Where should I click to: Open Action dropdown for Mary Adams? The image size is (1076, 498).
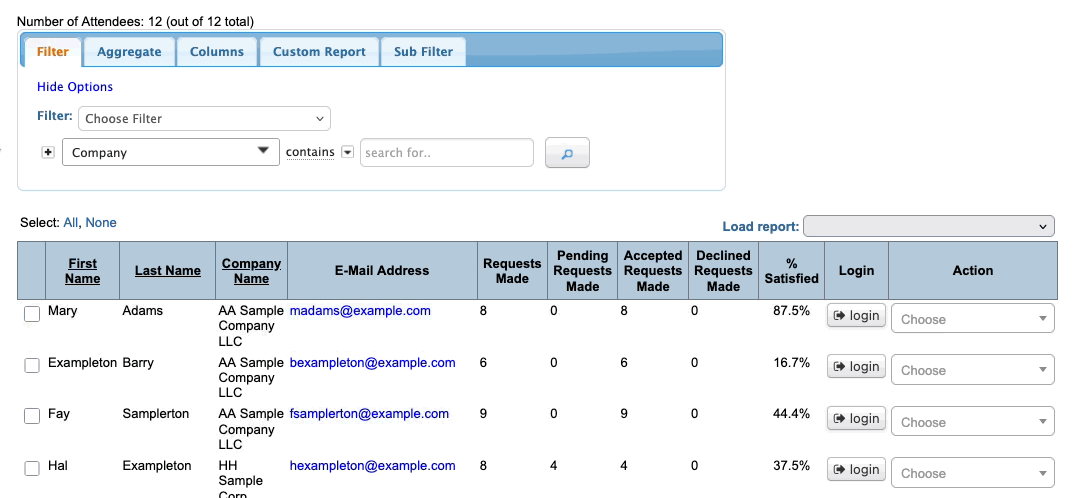pos(972,319)
